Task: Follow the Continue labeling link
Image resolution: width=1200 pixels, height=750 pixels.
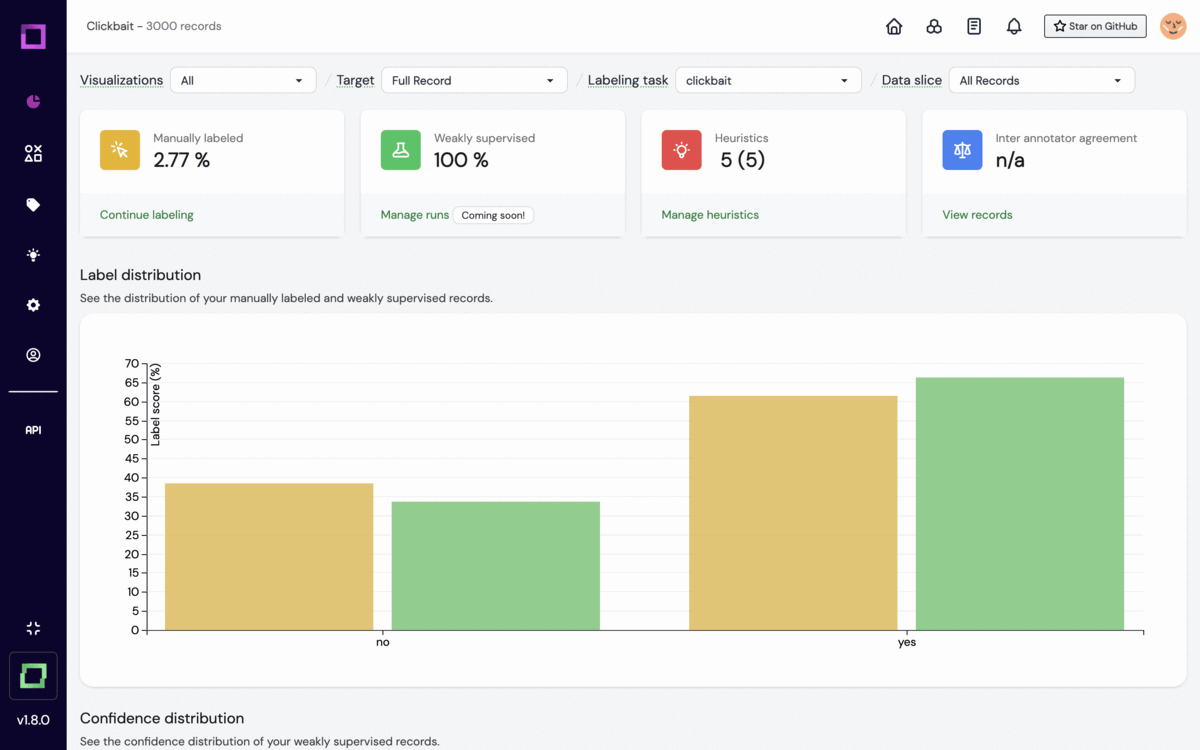Action: point(147,215)
